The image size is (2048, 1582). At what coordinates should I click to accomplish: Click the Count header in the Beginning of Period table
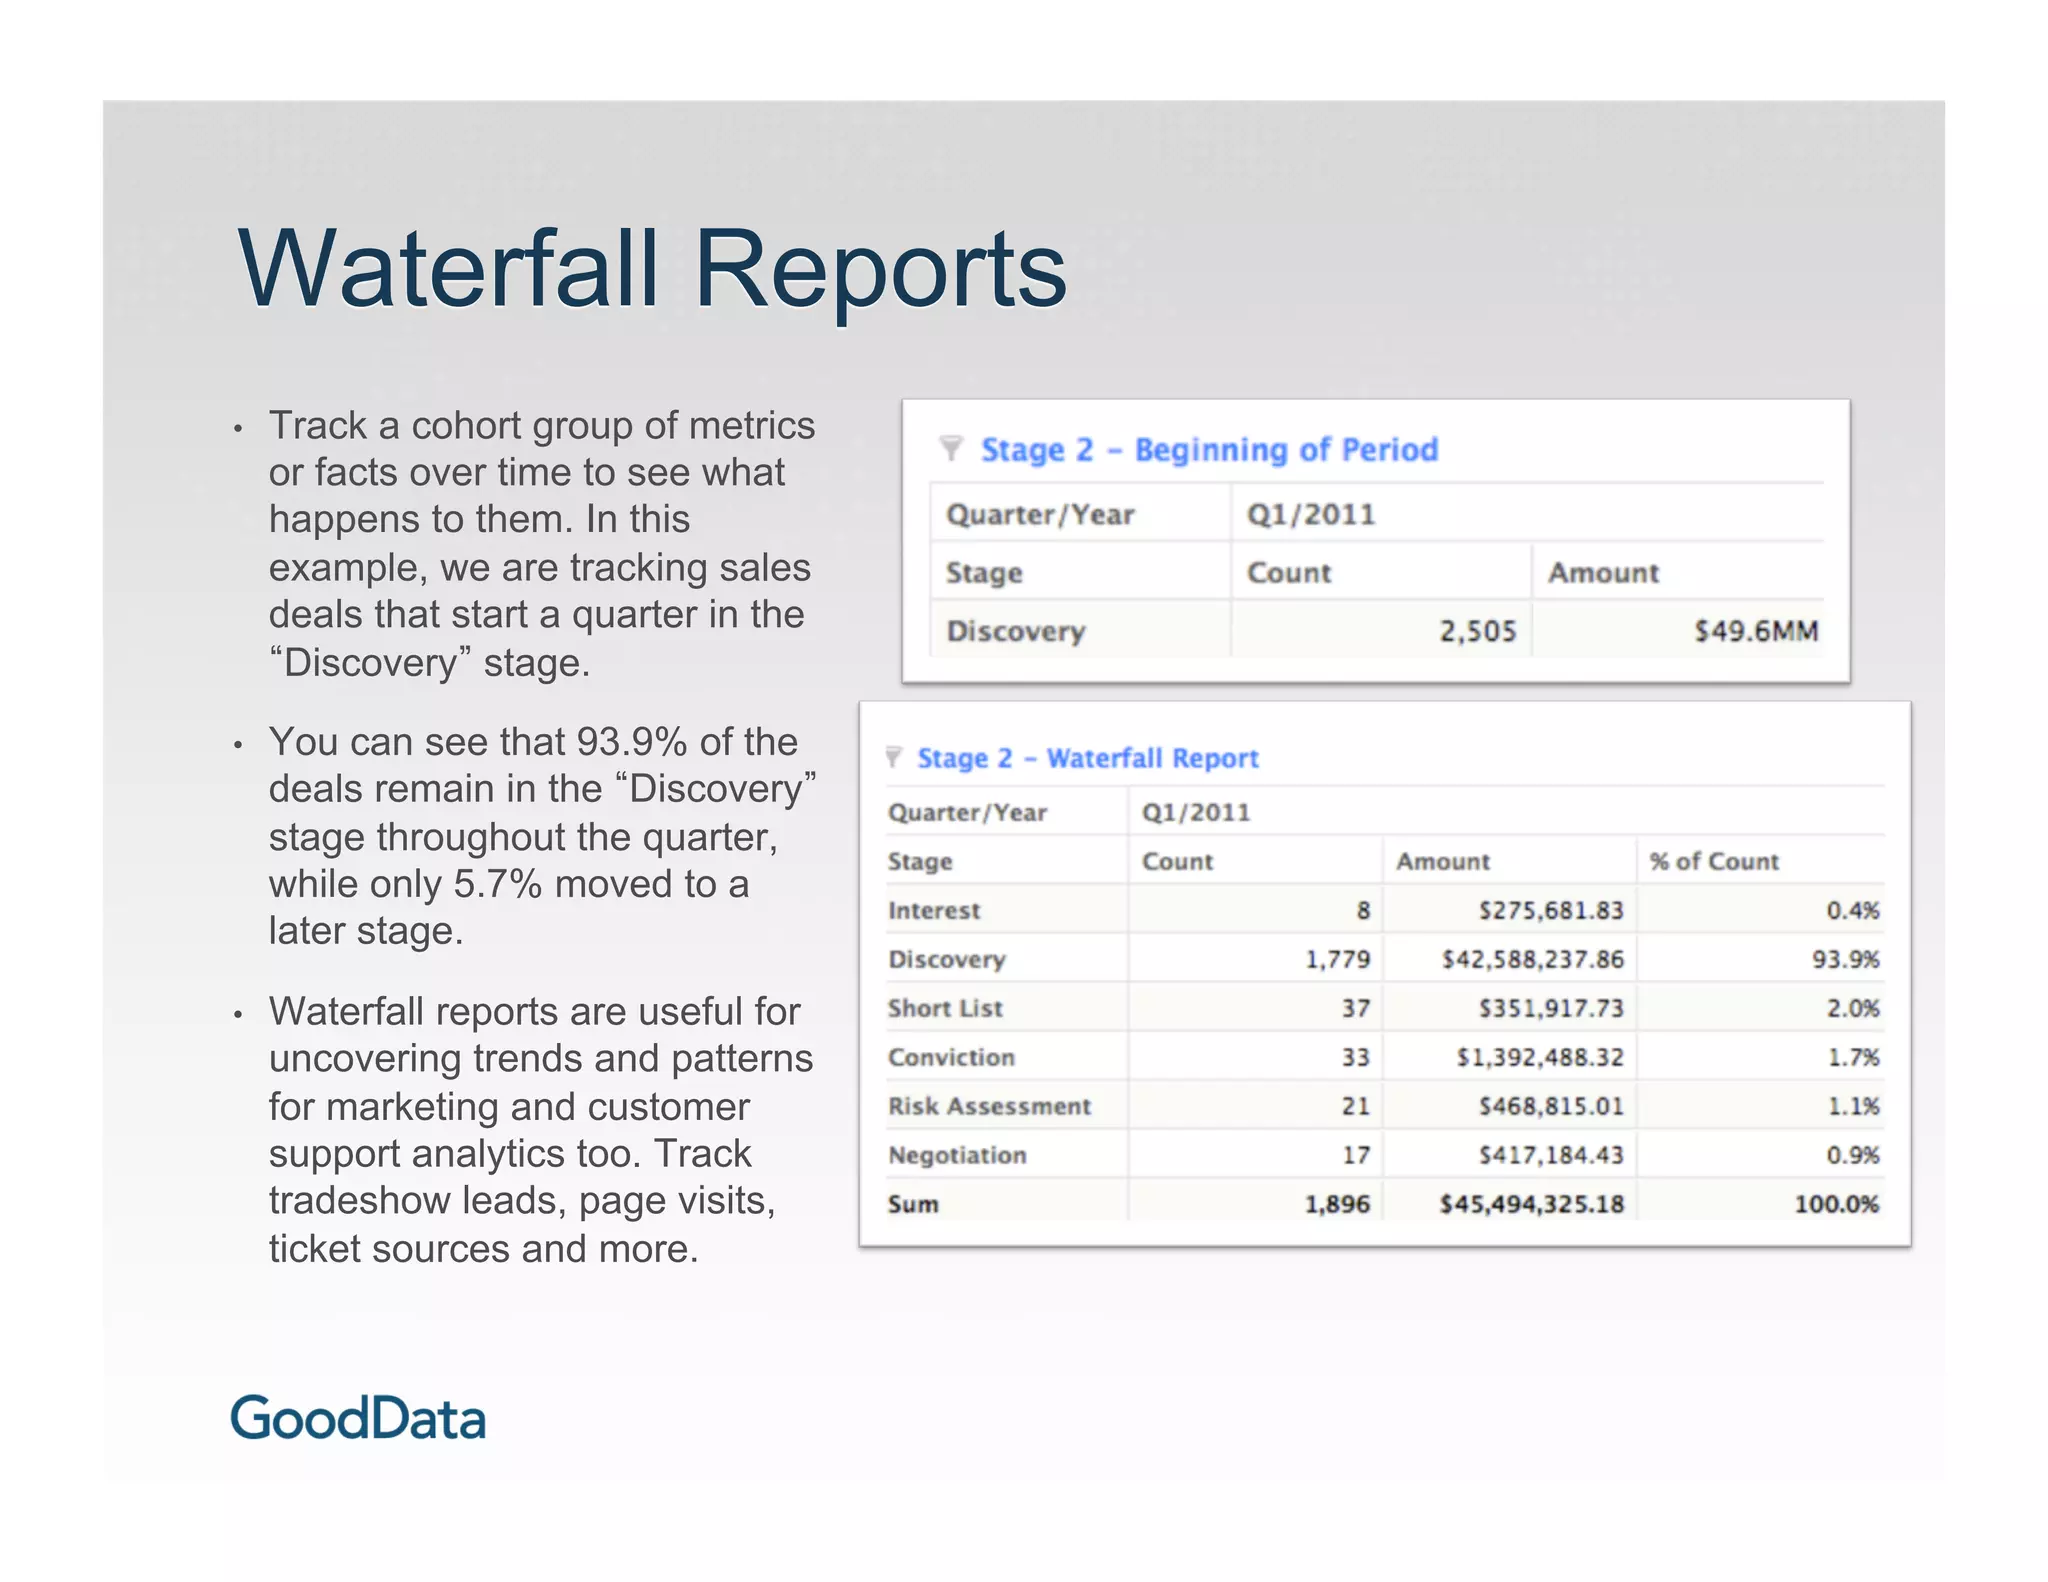1289,573
